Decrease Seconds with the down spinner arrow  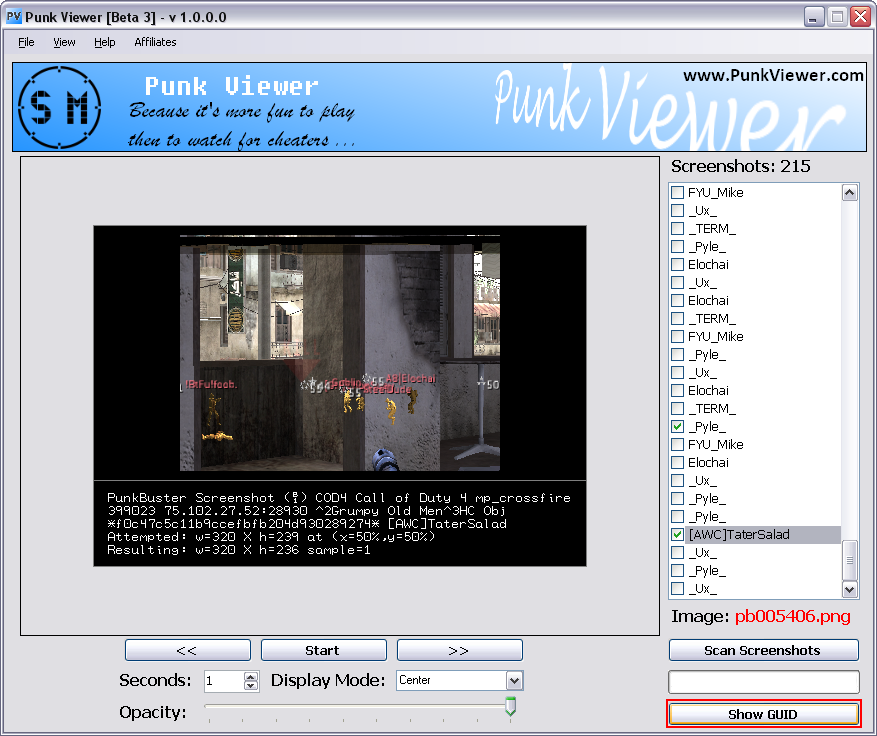click(251, 686)
